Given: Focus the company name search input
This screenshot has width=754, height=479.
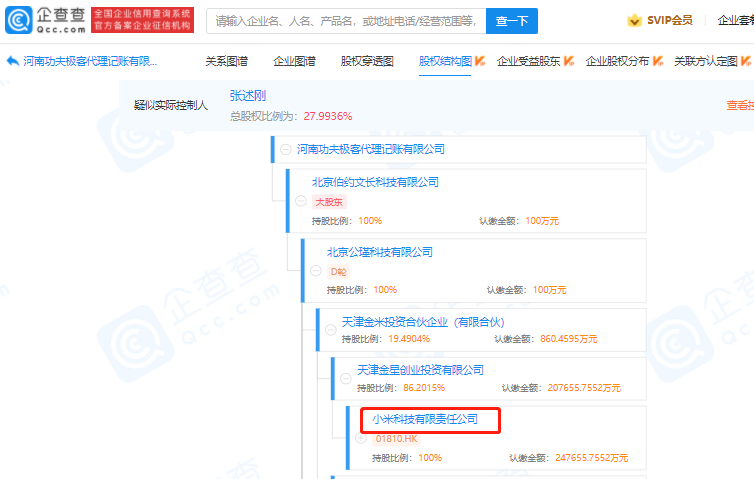Looking at the screenshot, I should pyautogui.click(x=346, y=21).
